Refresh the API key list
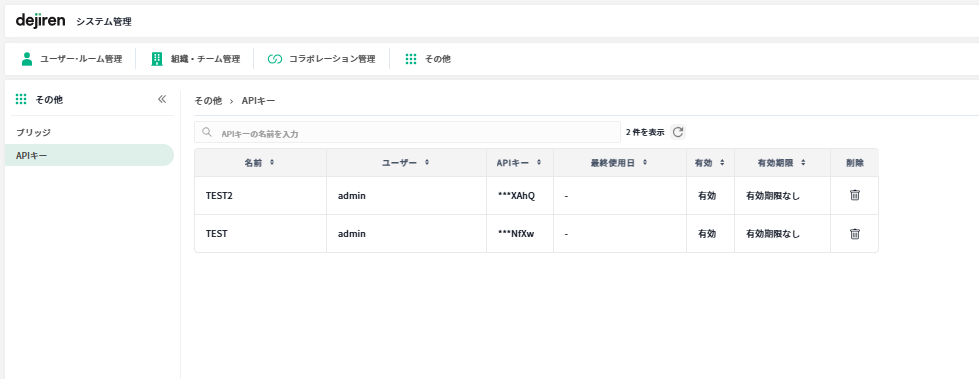 click(x=678, y=132)
